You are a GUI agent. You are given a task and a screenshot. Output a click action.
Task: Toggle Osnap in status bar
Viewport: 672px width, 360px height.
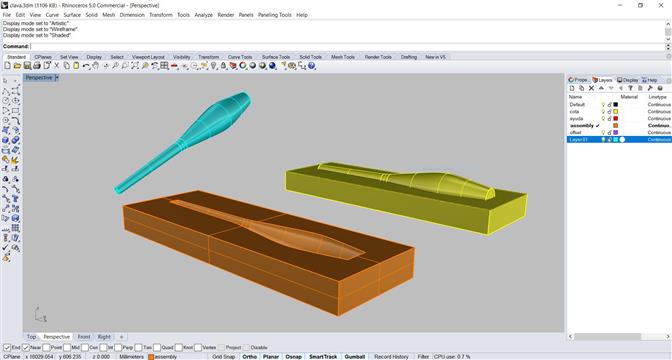click(x=294, y=357)
